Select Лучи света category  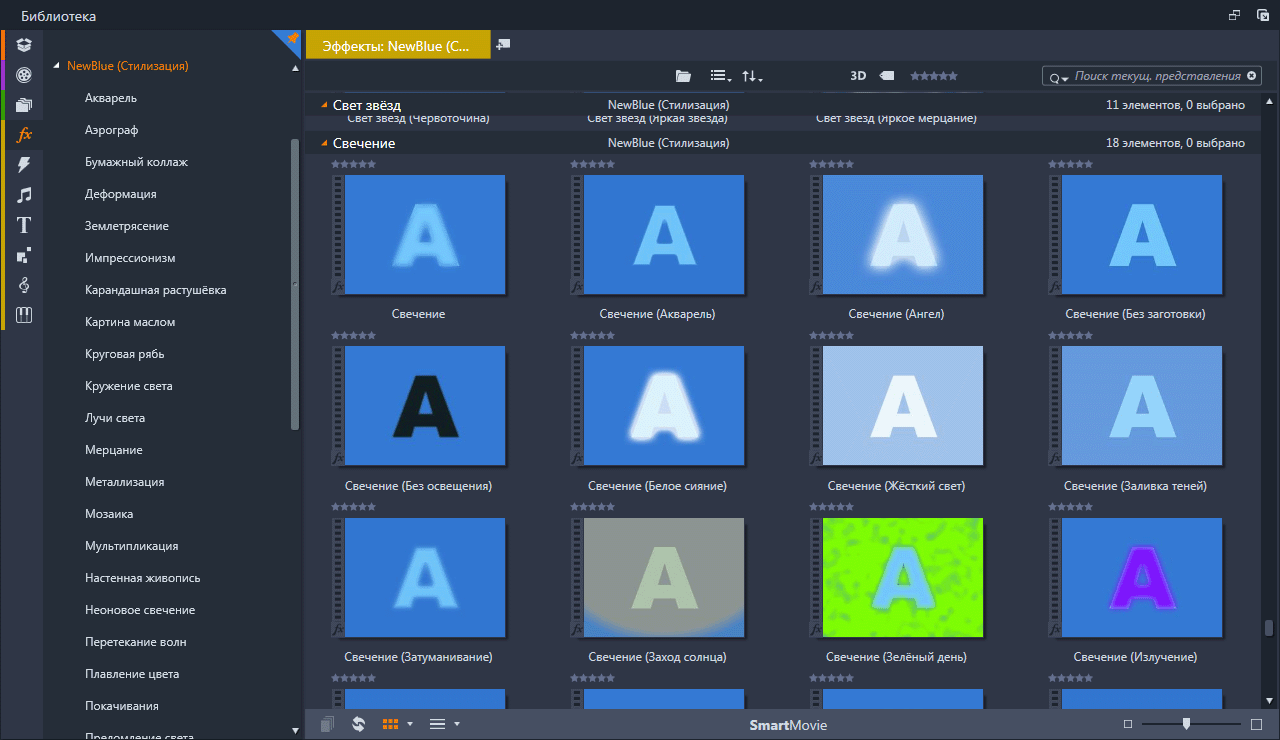point(115,418)
